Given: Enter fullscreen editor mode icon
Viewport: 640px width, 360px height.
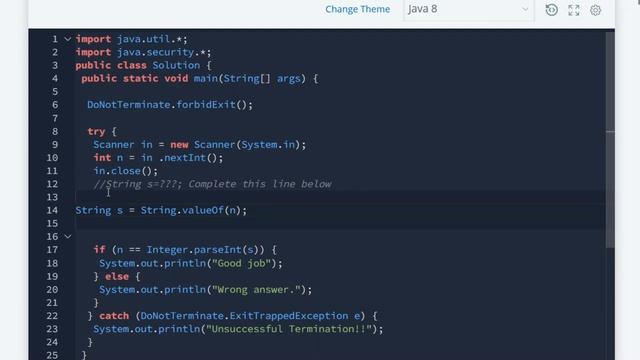Looking at the screenshot, I should [x=573, y=10].
